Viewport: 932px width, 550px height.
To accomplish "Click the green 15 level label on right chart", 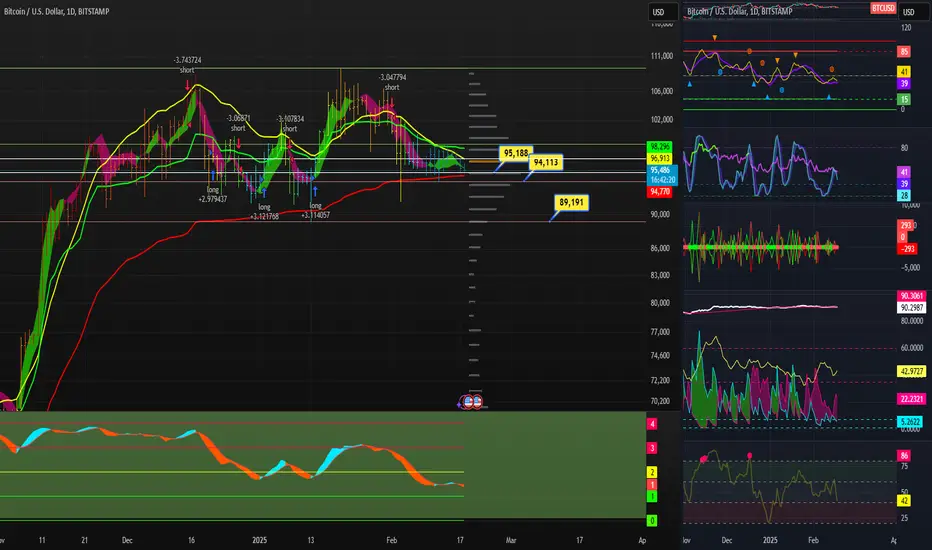I will [903, 99].
